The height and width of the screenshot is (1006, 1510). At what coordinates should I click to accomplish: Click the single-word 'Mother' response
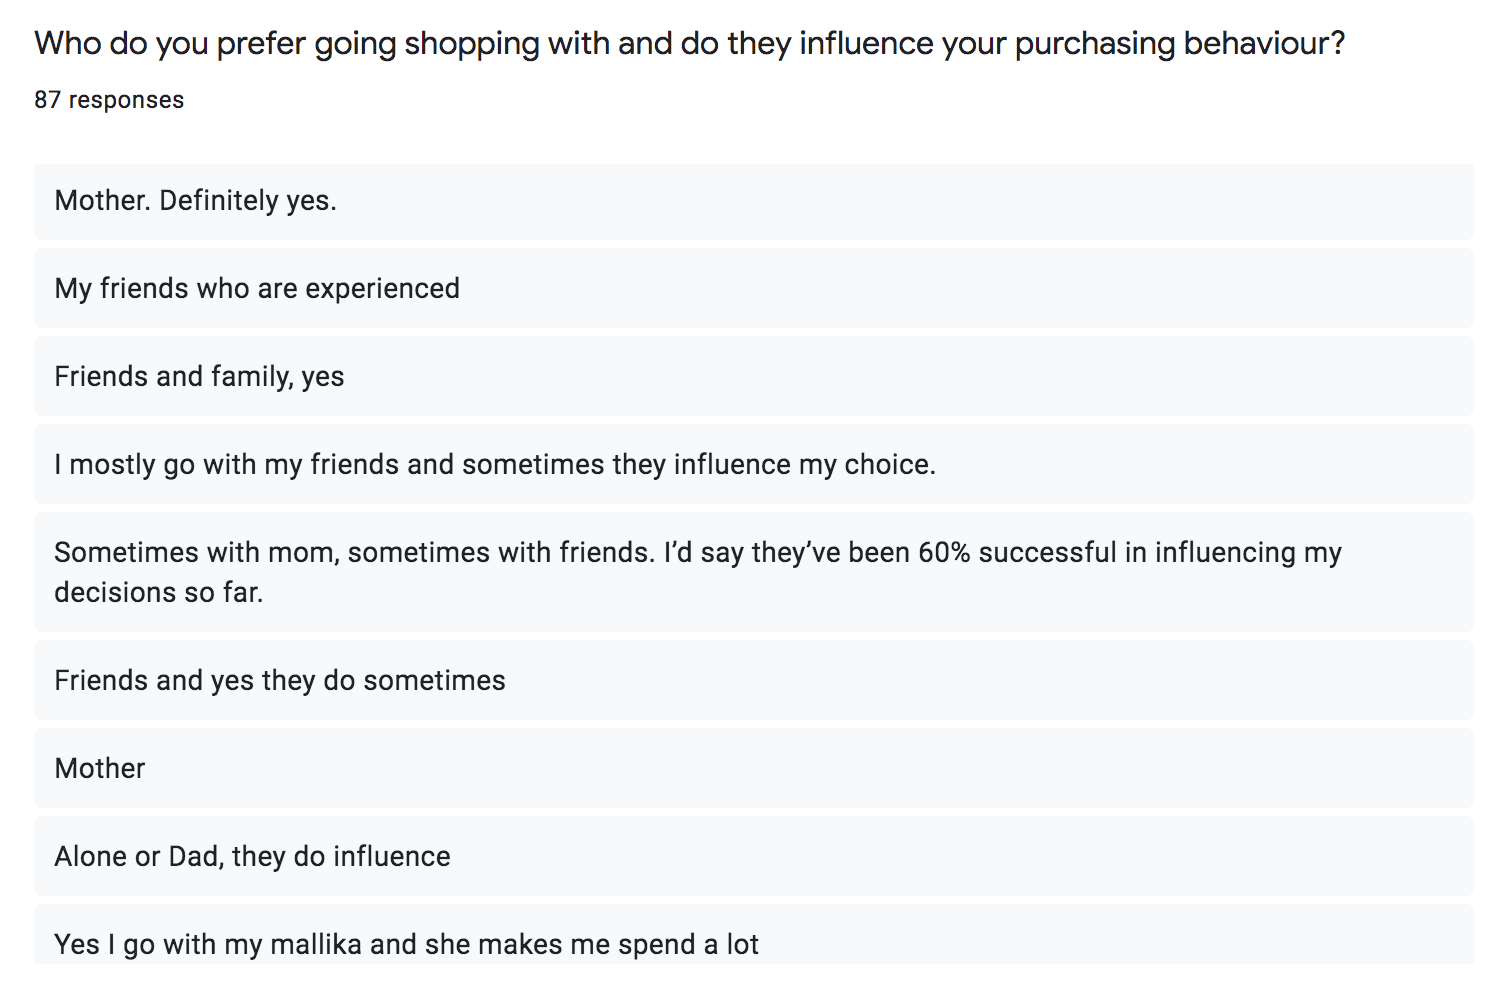[x=754, y=768]
